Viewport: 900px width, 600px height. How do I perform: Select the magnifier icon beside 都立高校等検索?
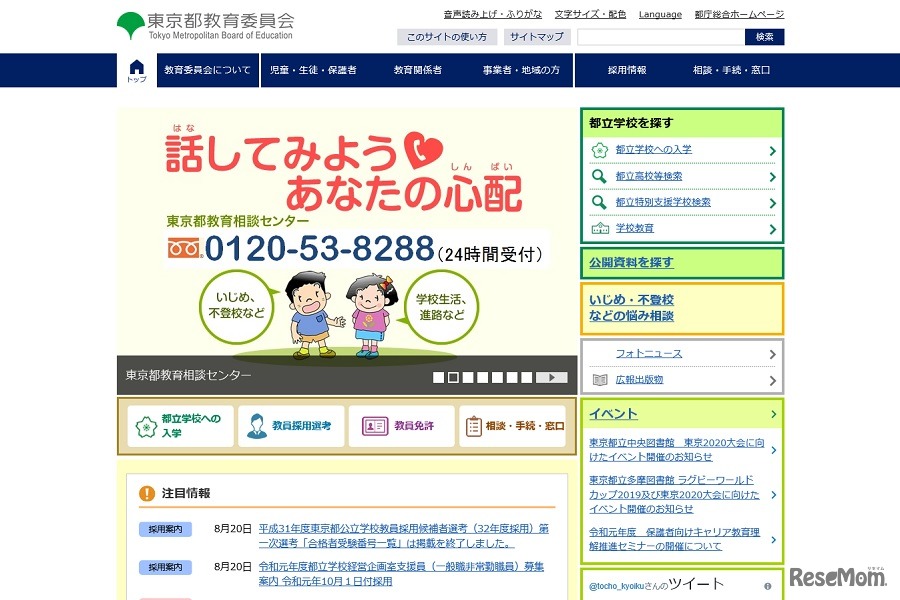click(x=597, y=176)
